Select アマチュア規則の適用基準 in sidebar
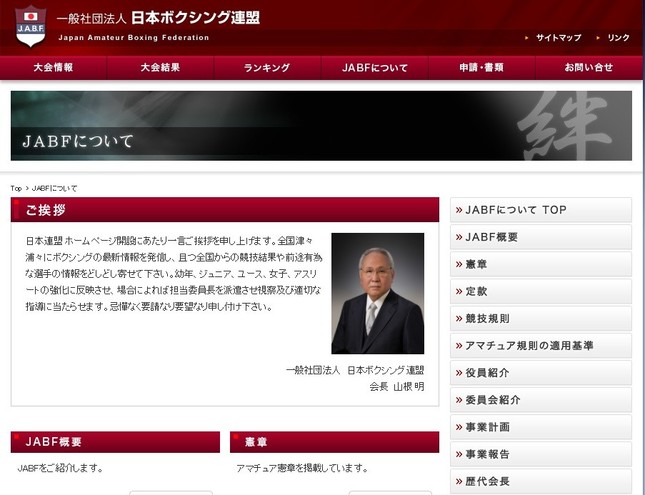The width and height of the screenshot is (645, 495). pyautogui.click(x=541, y=346)
